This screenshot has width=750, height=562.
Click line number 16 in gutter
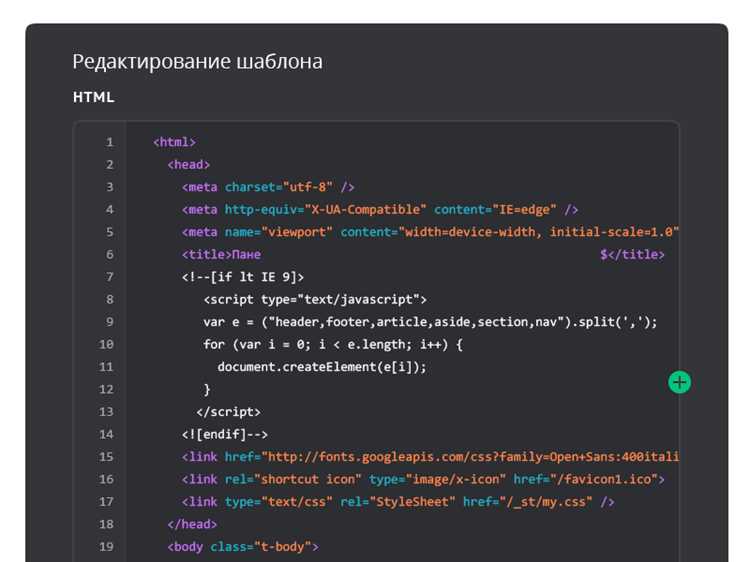106,479
